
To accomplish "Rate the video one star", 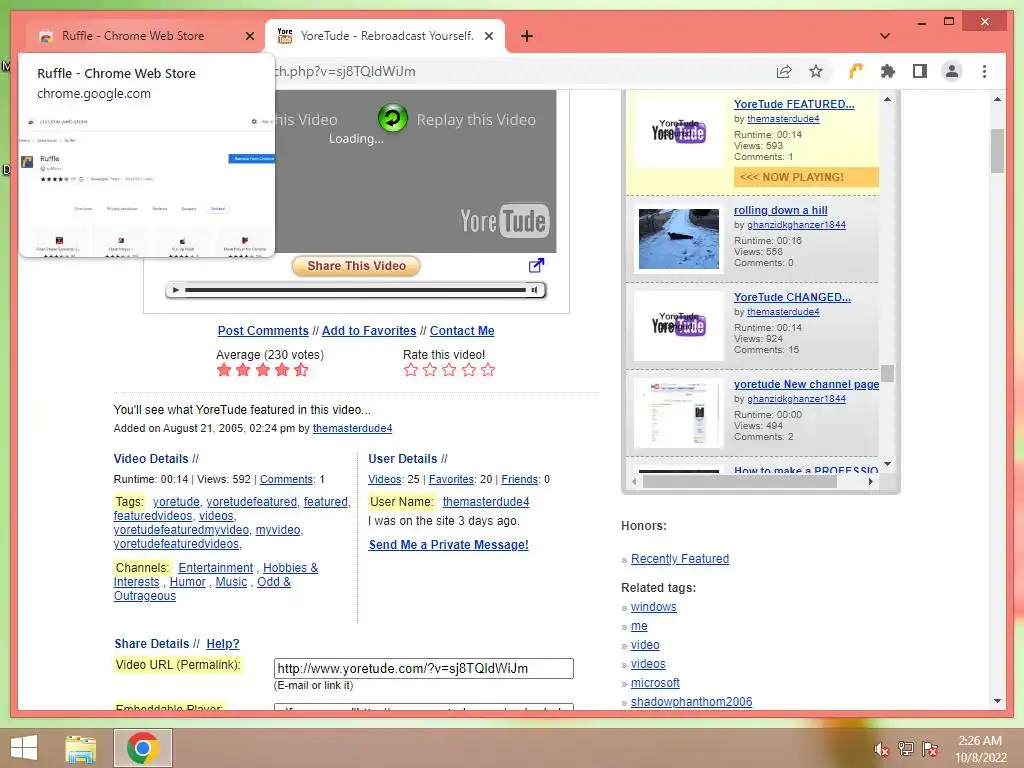I will (x=411, y=370).
